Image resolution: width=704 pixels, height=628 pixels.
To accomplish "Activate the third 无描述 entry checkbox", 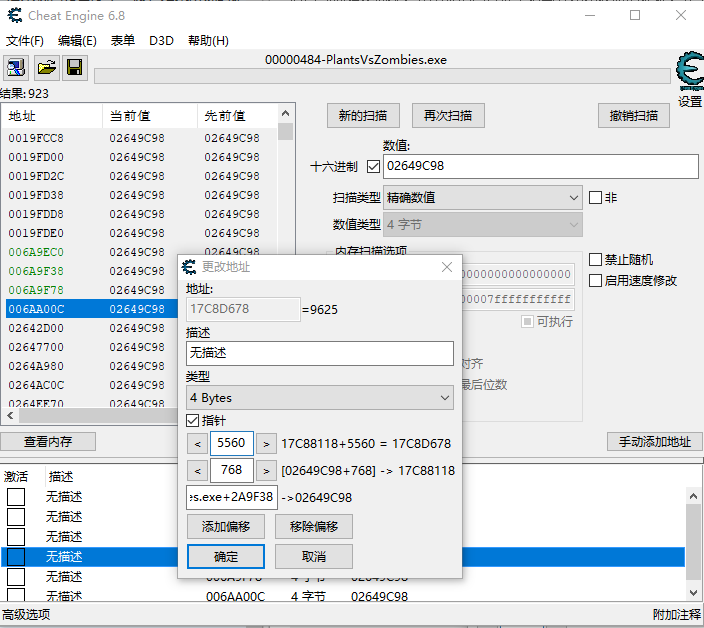I will 16,537.
